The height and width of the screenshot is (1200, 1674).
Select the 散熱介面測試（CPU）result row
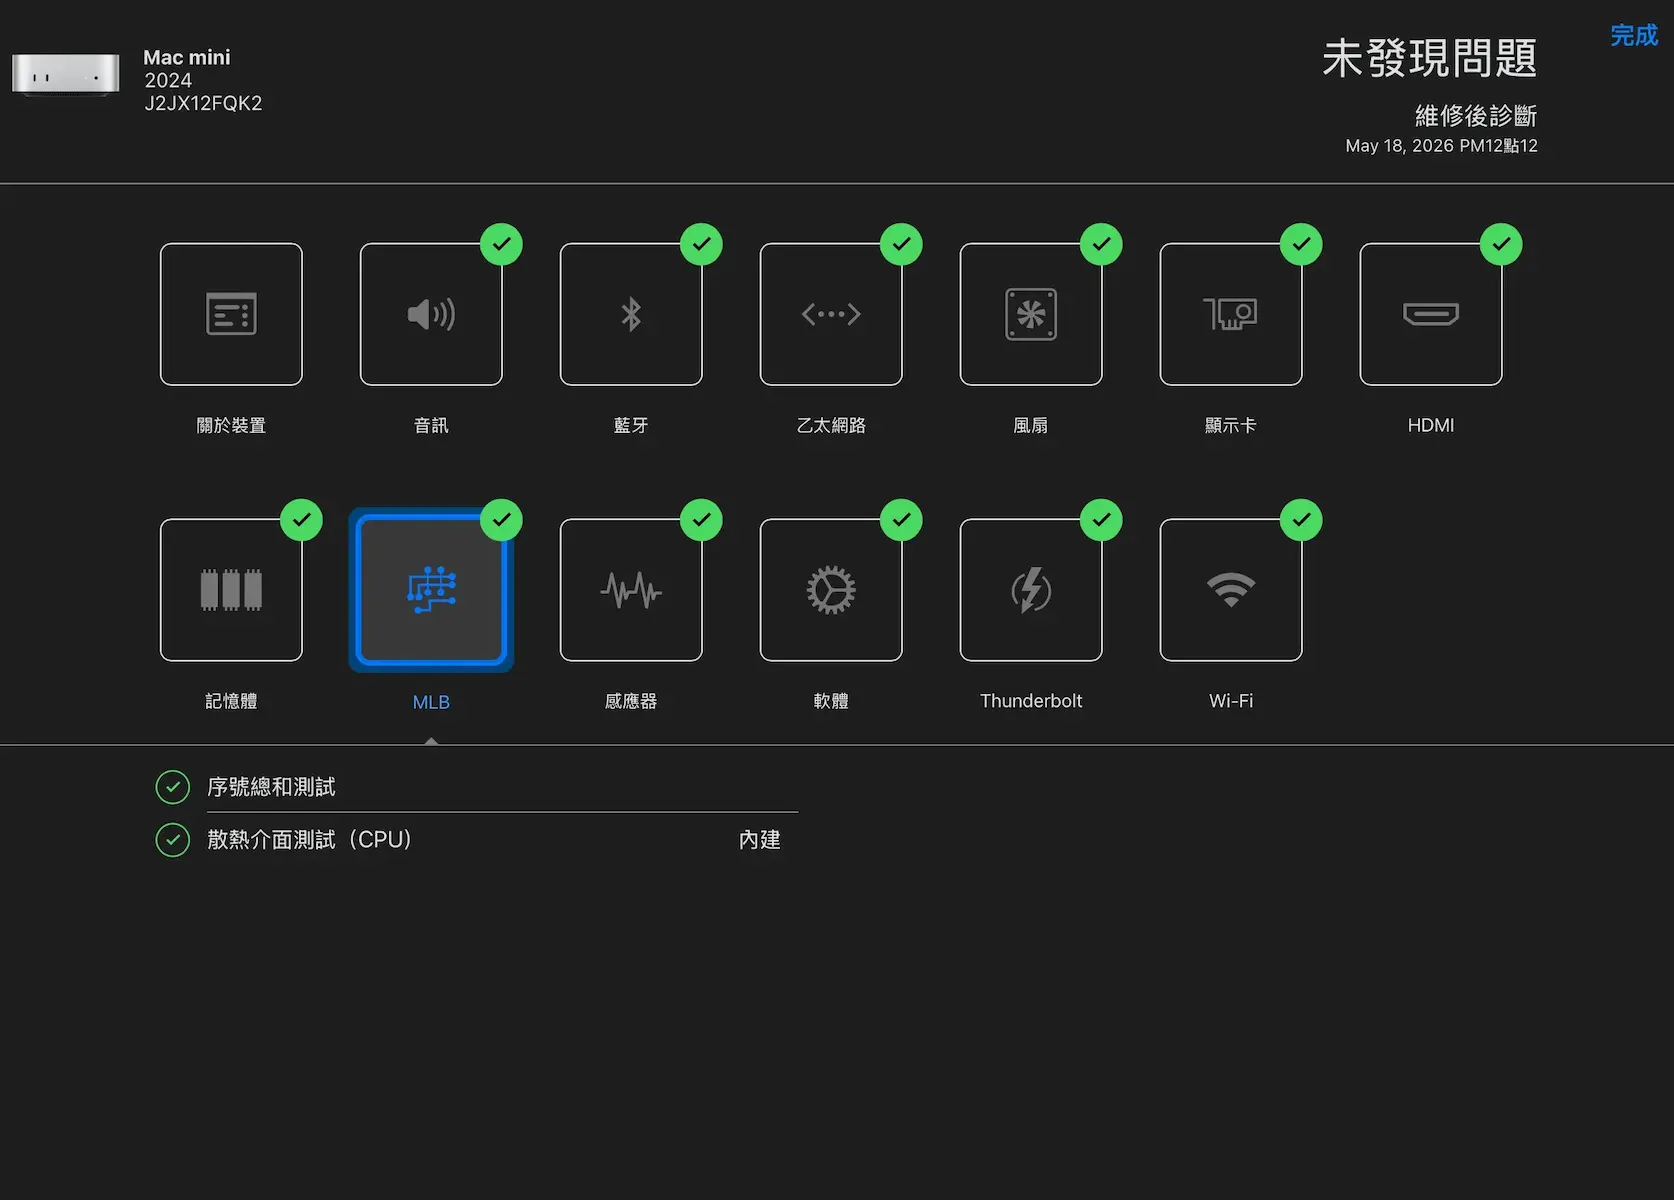[477, 840]
